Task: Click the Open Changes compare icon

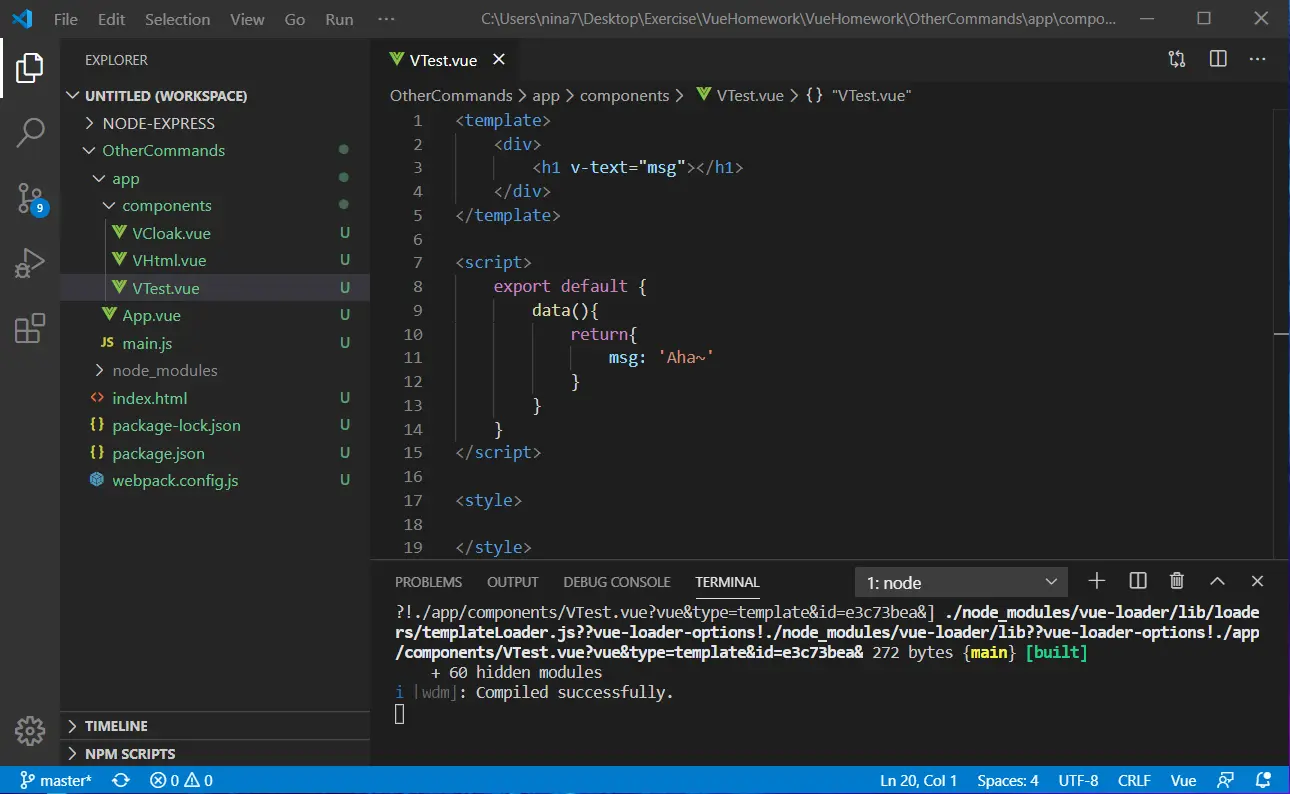Action: [x=1177, y=60]
